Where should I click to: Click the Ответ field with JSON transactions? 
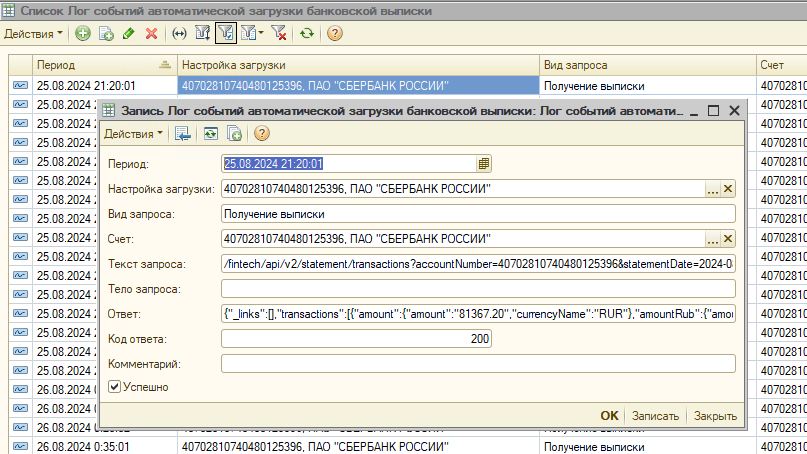pyautogui.click(x=478, y=314)
